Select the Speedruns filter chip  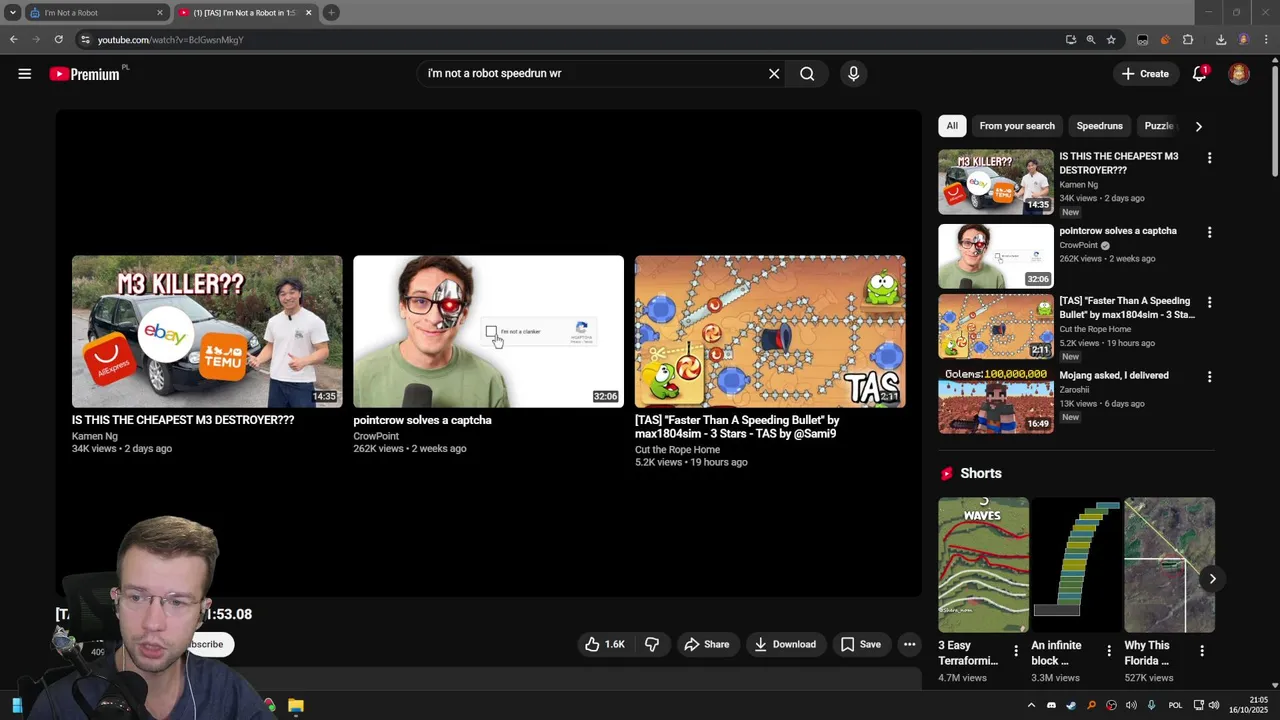tap(1099, 126)
